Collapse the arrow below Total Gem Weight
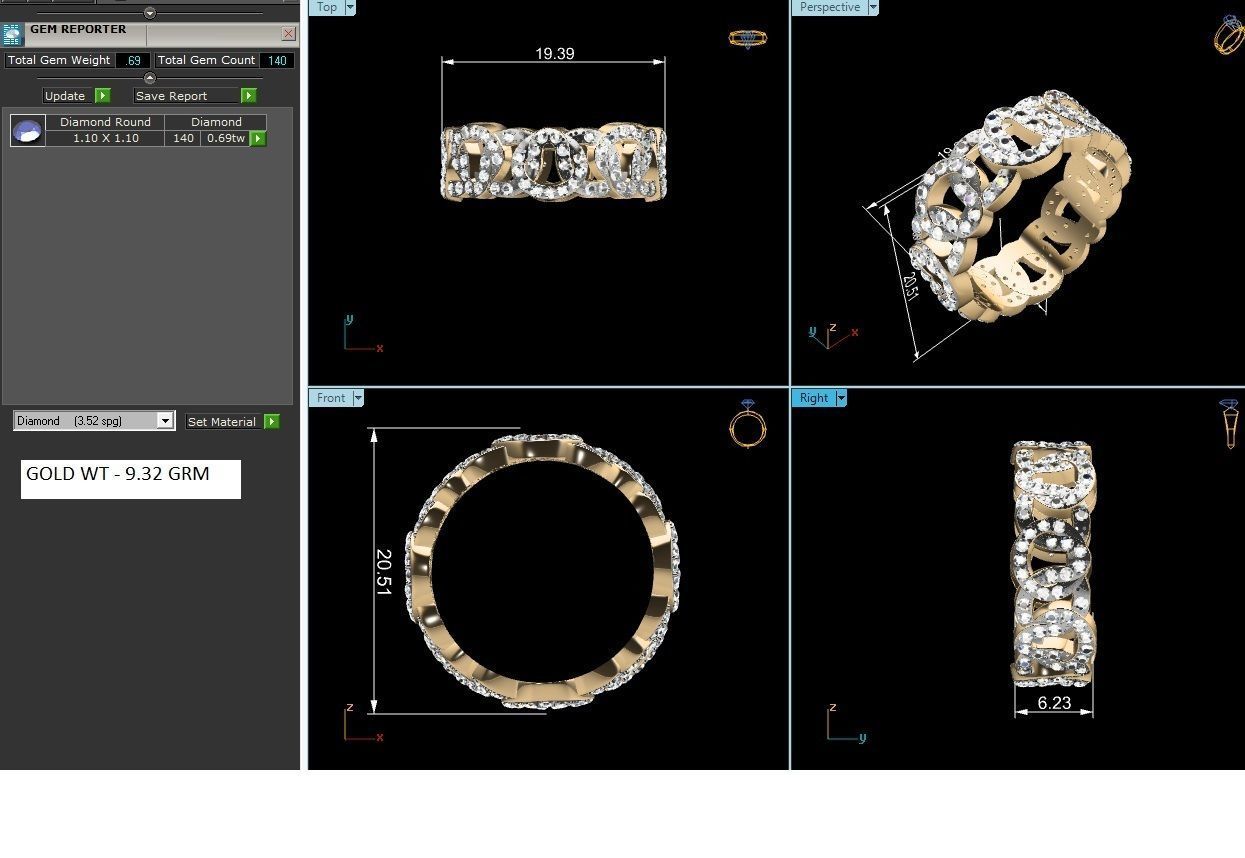 pos(150,78)
